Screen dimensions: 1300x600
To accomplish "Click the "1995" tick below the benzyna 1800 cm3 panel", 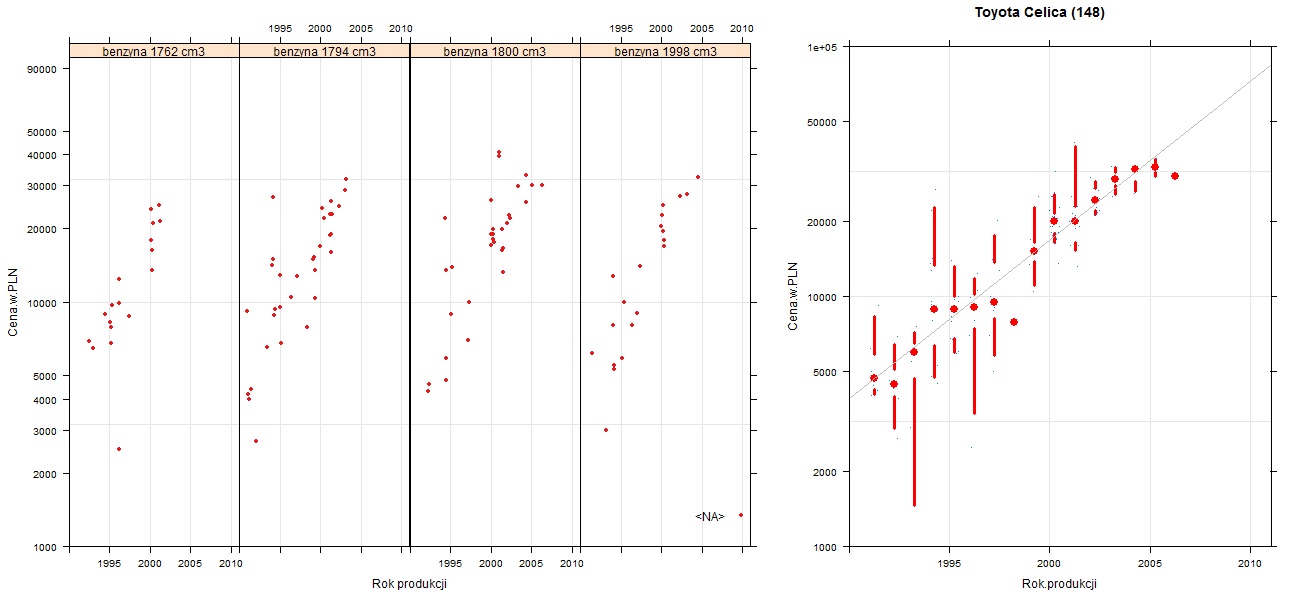I will [450, 564].
